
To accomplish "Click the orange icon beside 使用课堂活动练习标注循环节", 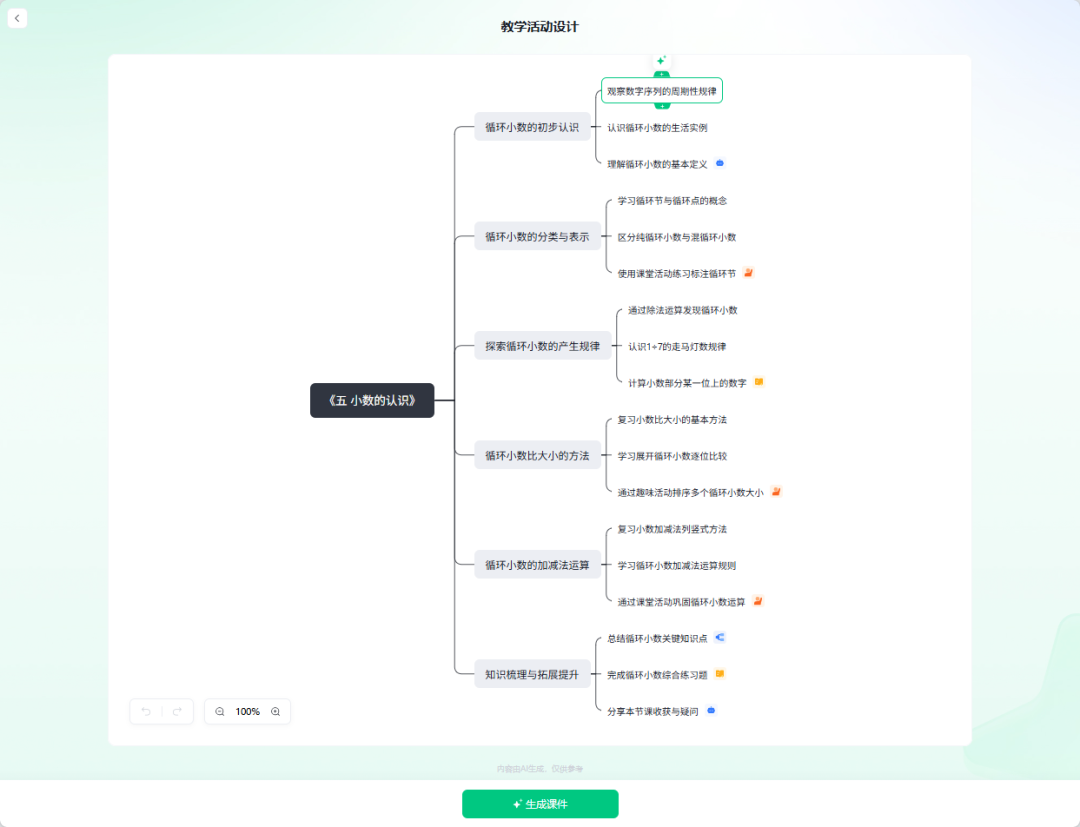I will [x=748, y=273].
